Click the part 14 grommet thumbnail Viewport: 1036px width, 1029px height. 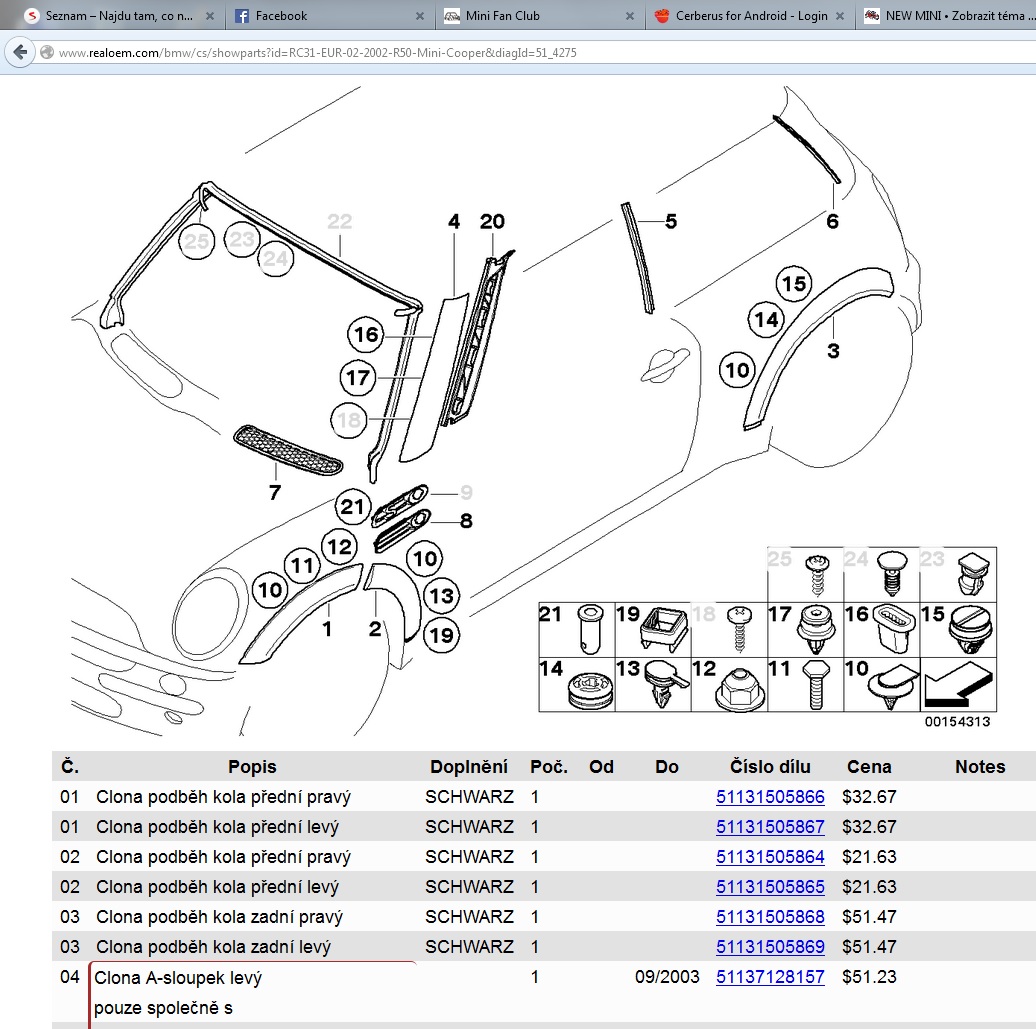tap(586, 690)
